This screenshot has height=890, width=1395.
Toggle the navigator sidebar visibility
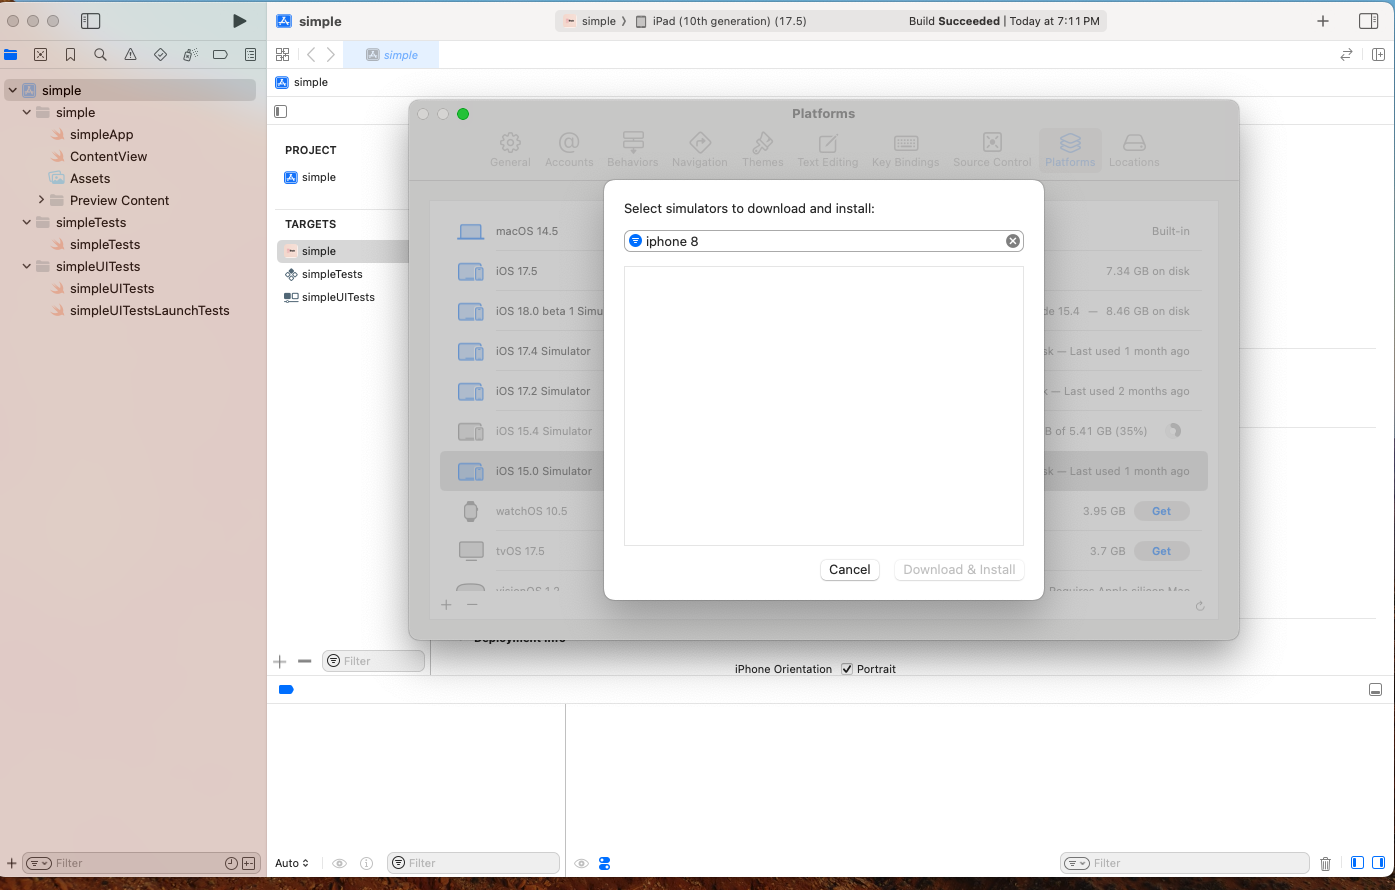point(90,21)
